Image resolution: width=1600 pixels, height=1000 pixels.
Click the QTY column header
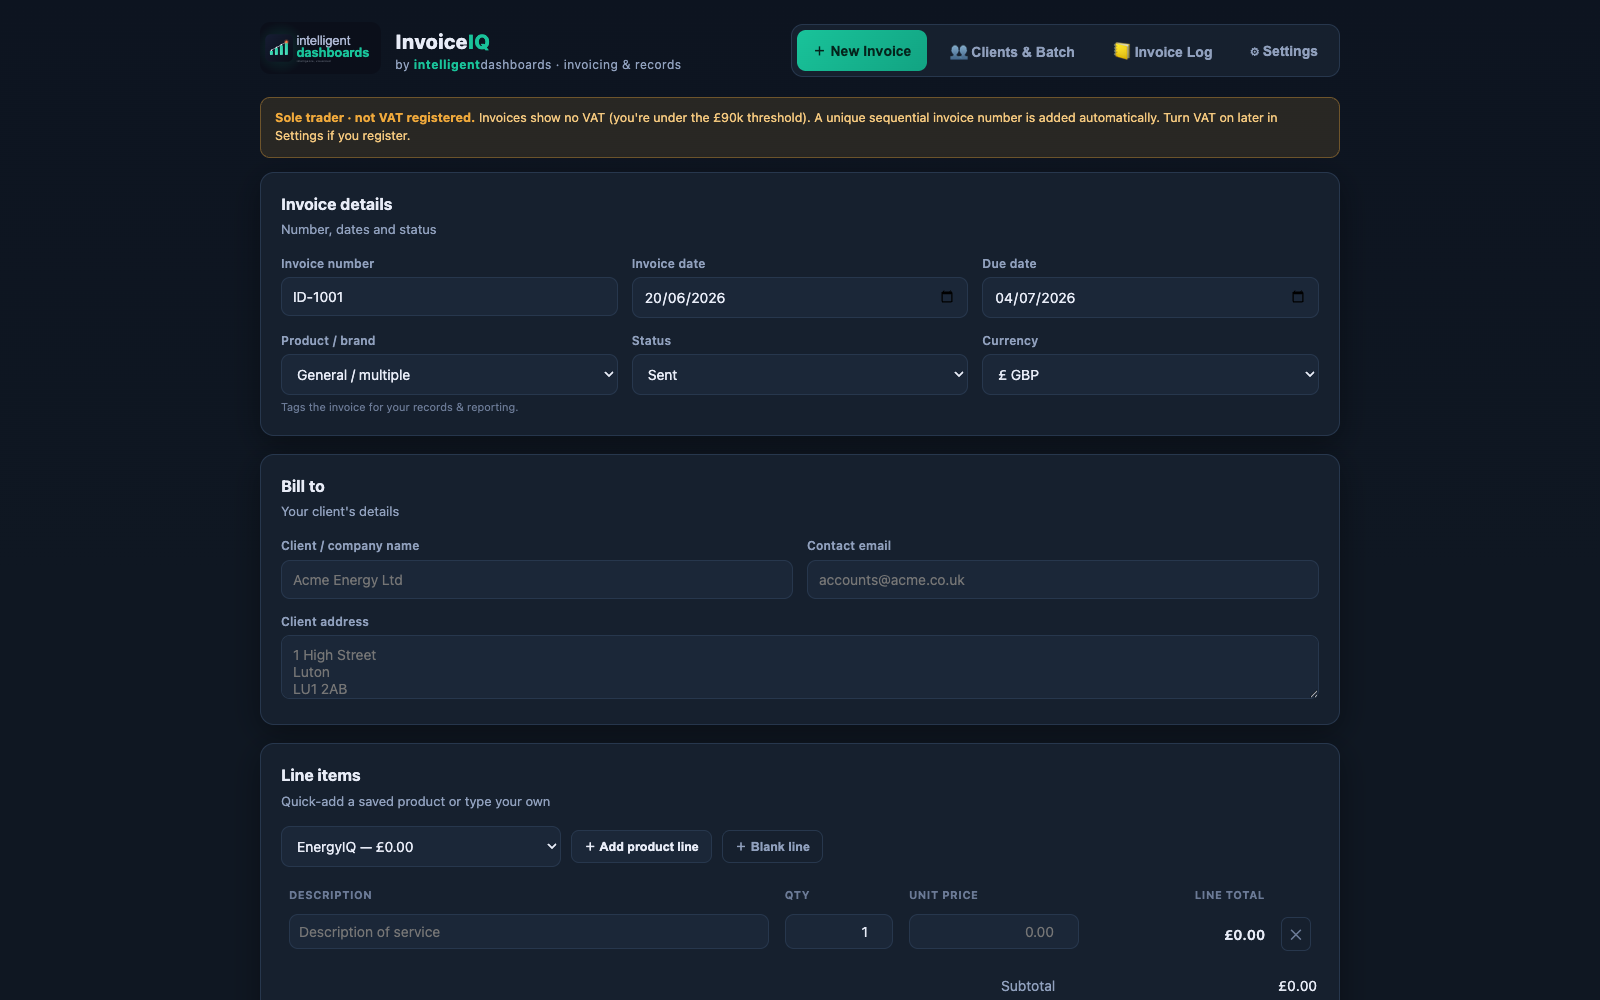pos(797,895)
